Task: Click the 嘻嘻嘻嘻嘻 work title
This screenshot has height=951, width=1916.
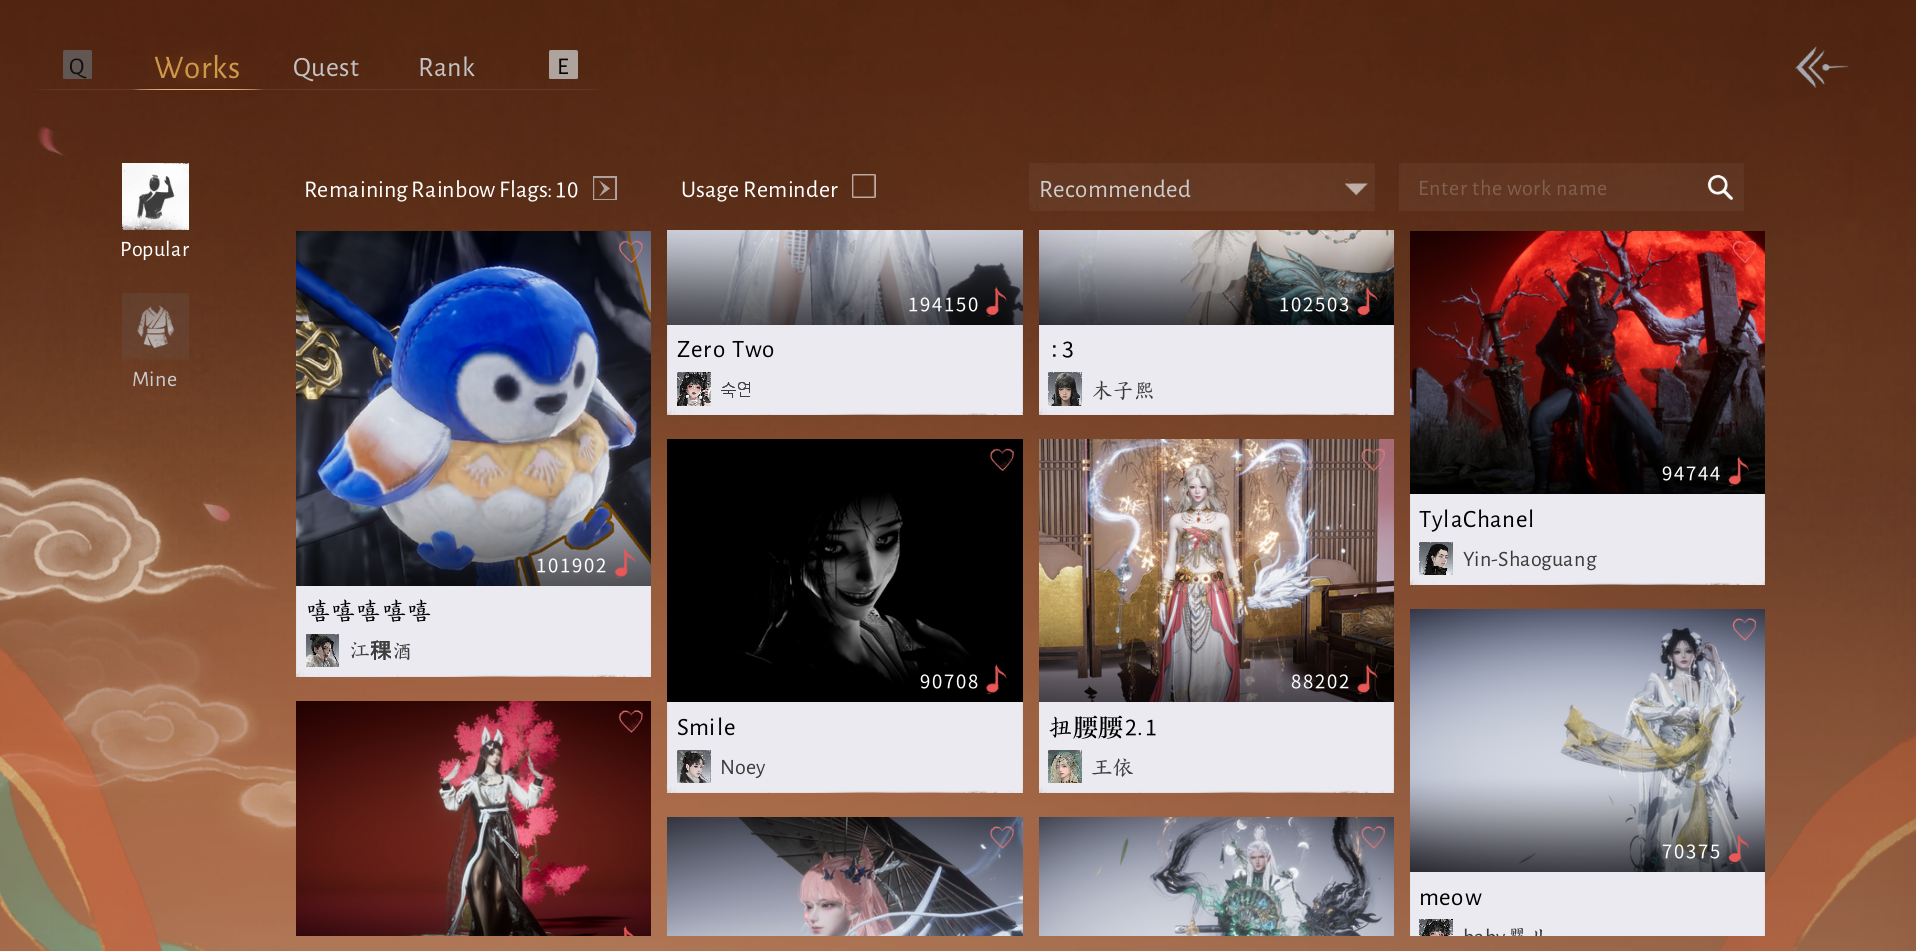Action: 369,611
